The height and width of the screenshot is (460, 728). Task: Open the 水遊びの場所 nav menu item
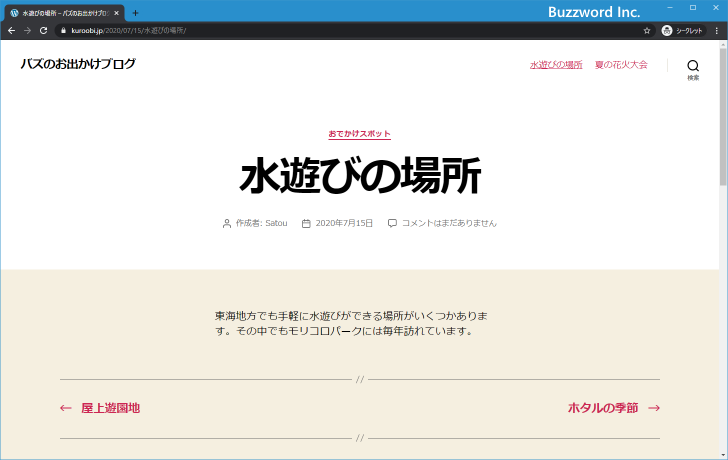coord(556,65)
